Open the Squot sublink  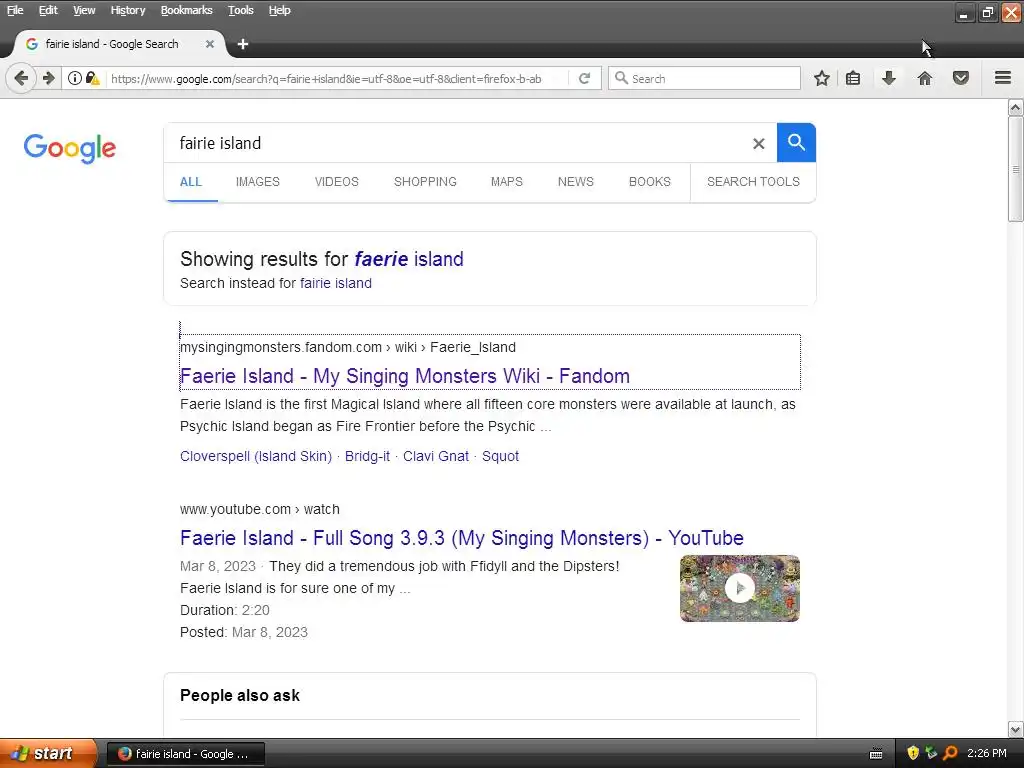click(500, 456)
